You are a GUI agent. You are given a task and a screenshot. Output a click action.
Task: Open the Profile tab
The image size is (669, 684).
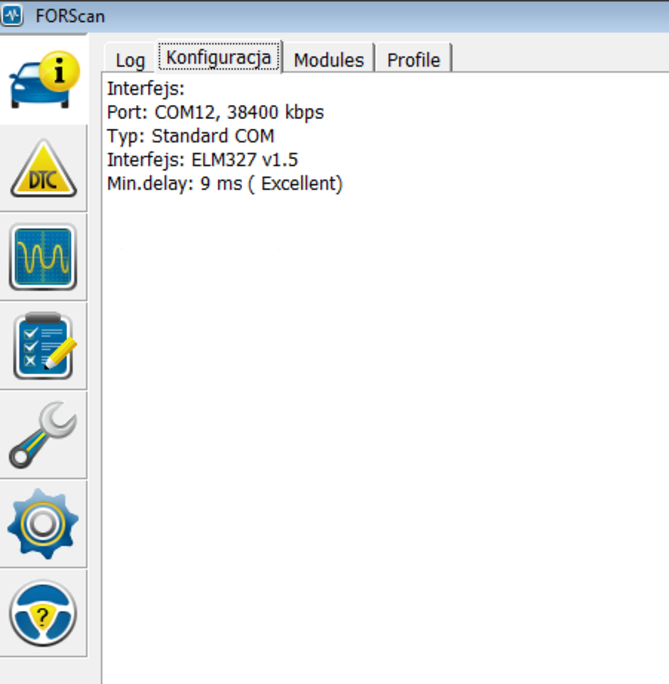point(413,60)
